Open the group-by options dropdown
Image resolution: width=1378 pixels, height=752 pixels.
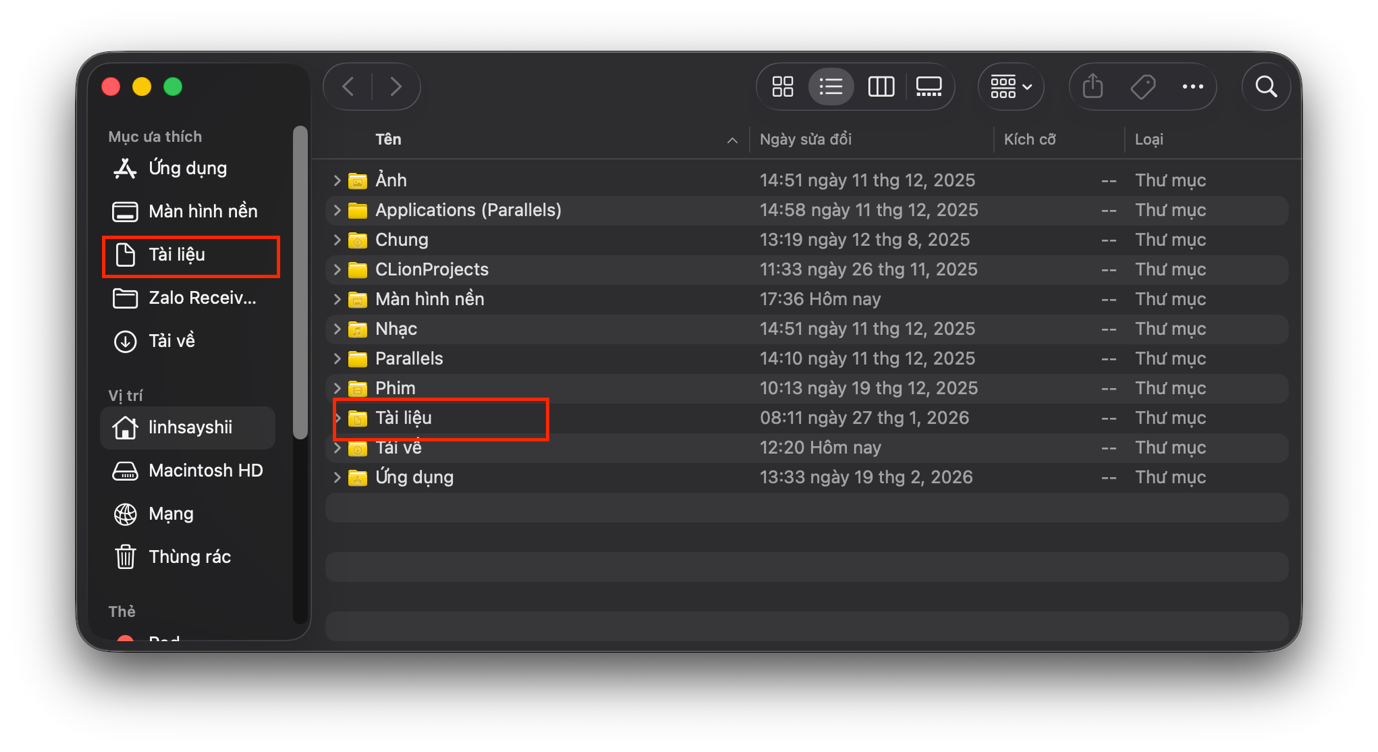click(x=1011, y=87)
